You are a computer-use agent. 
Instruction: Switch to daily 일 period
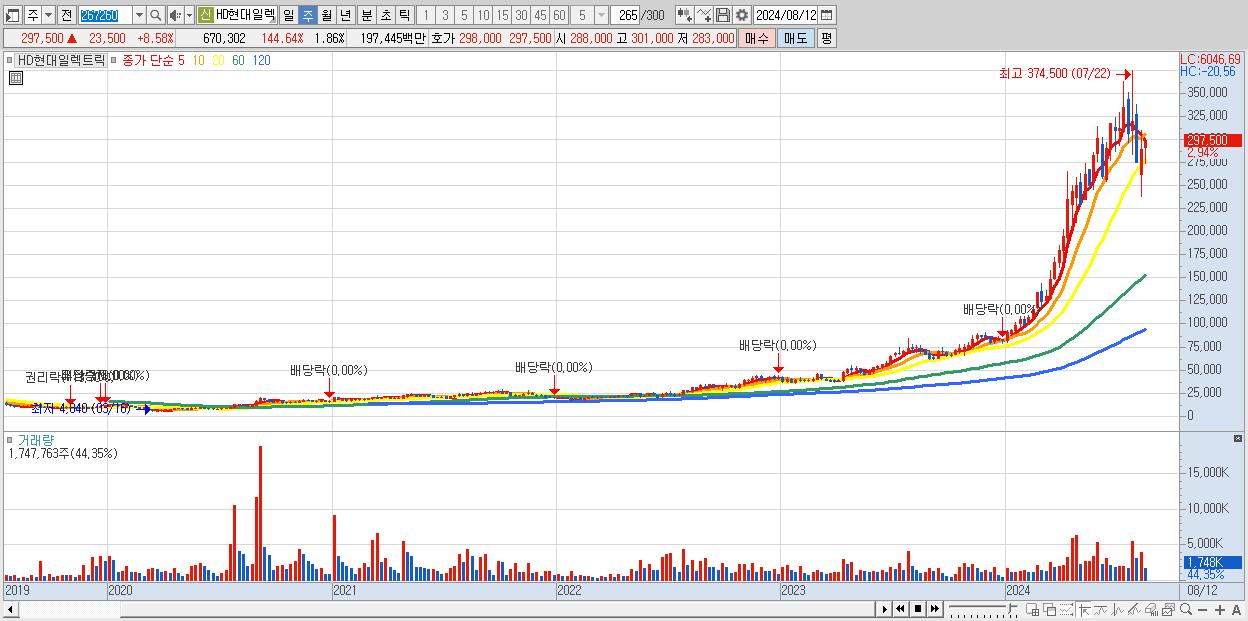[x=288, y=15]
